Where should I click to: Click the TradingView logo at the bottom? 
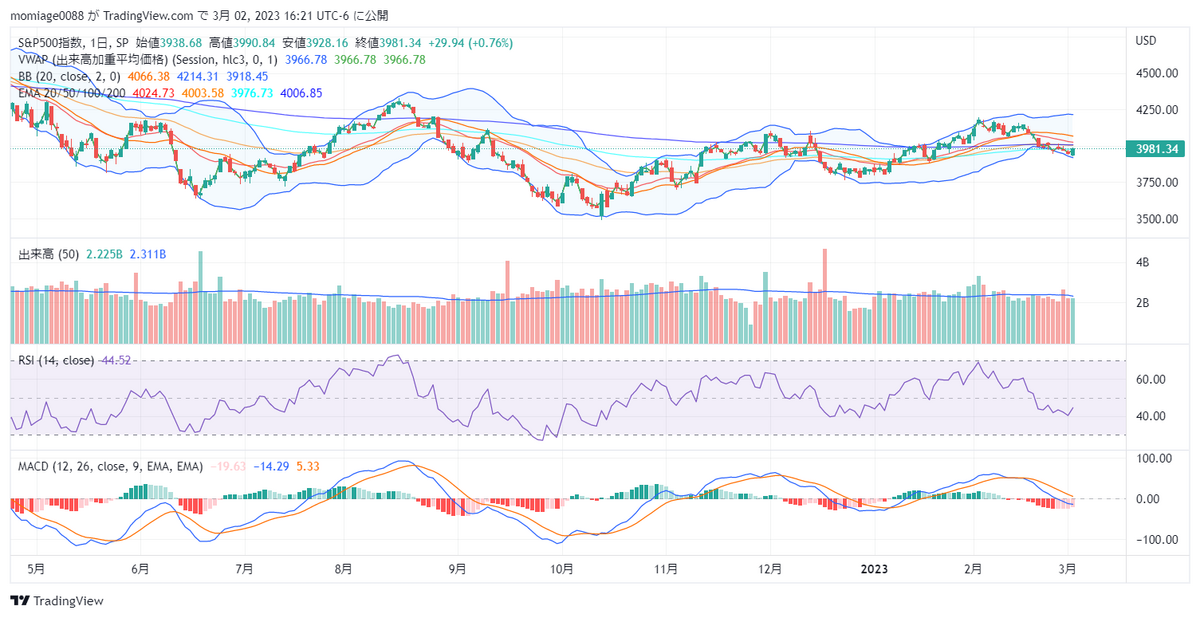(x=57, y=601)
